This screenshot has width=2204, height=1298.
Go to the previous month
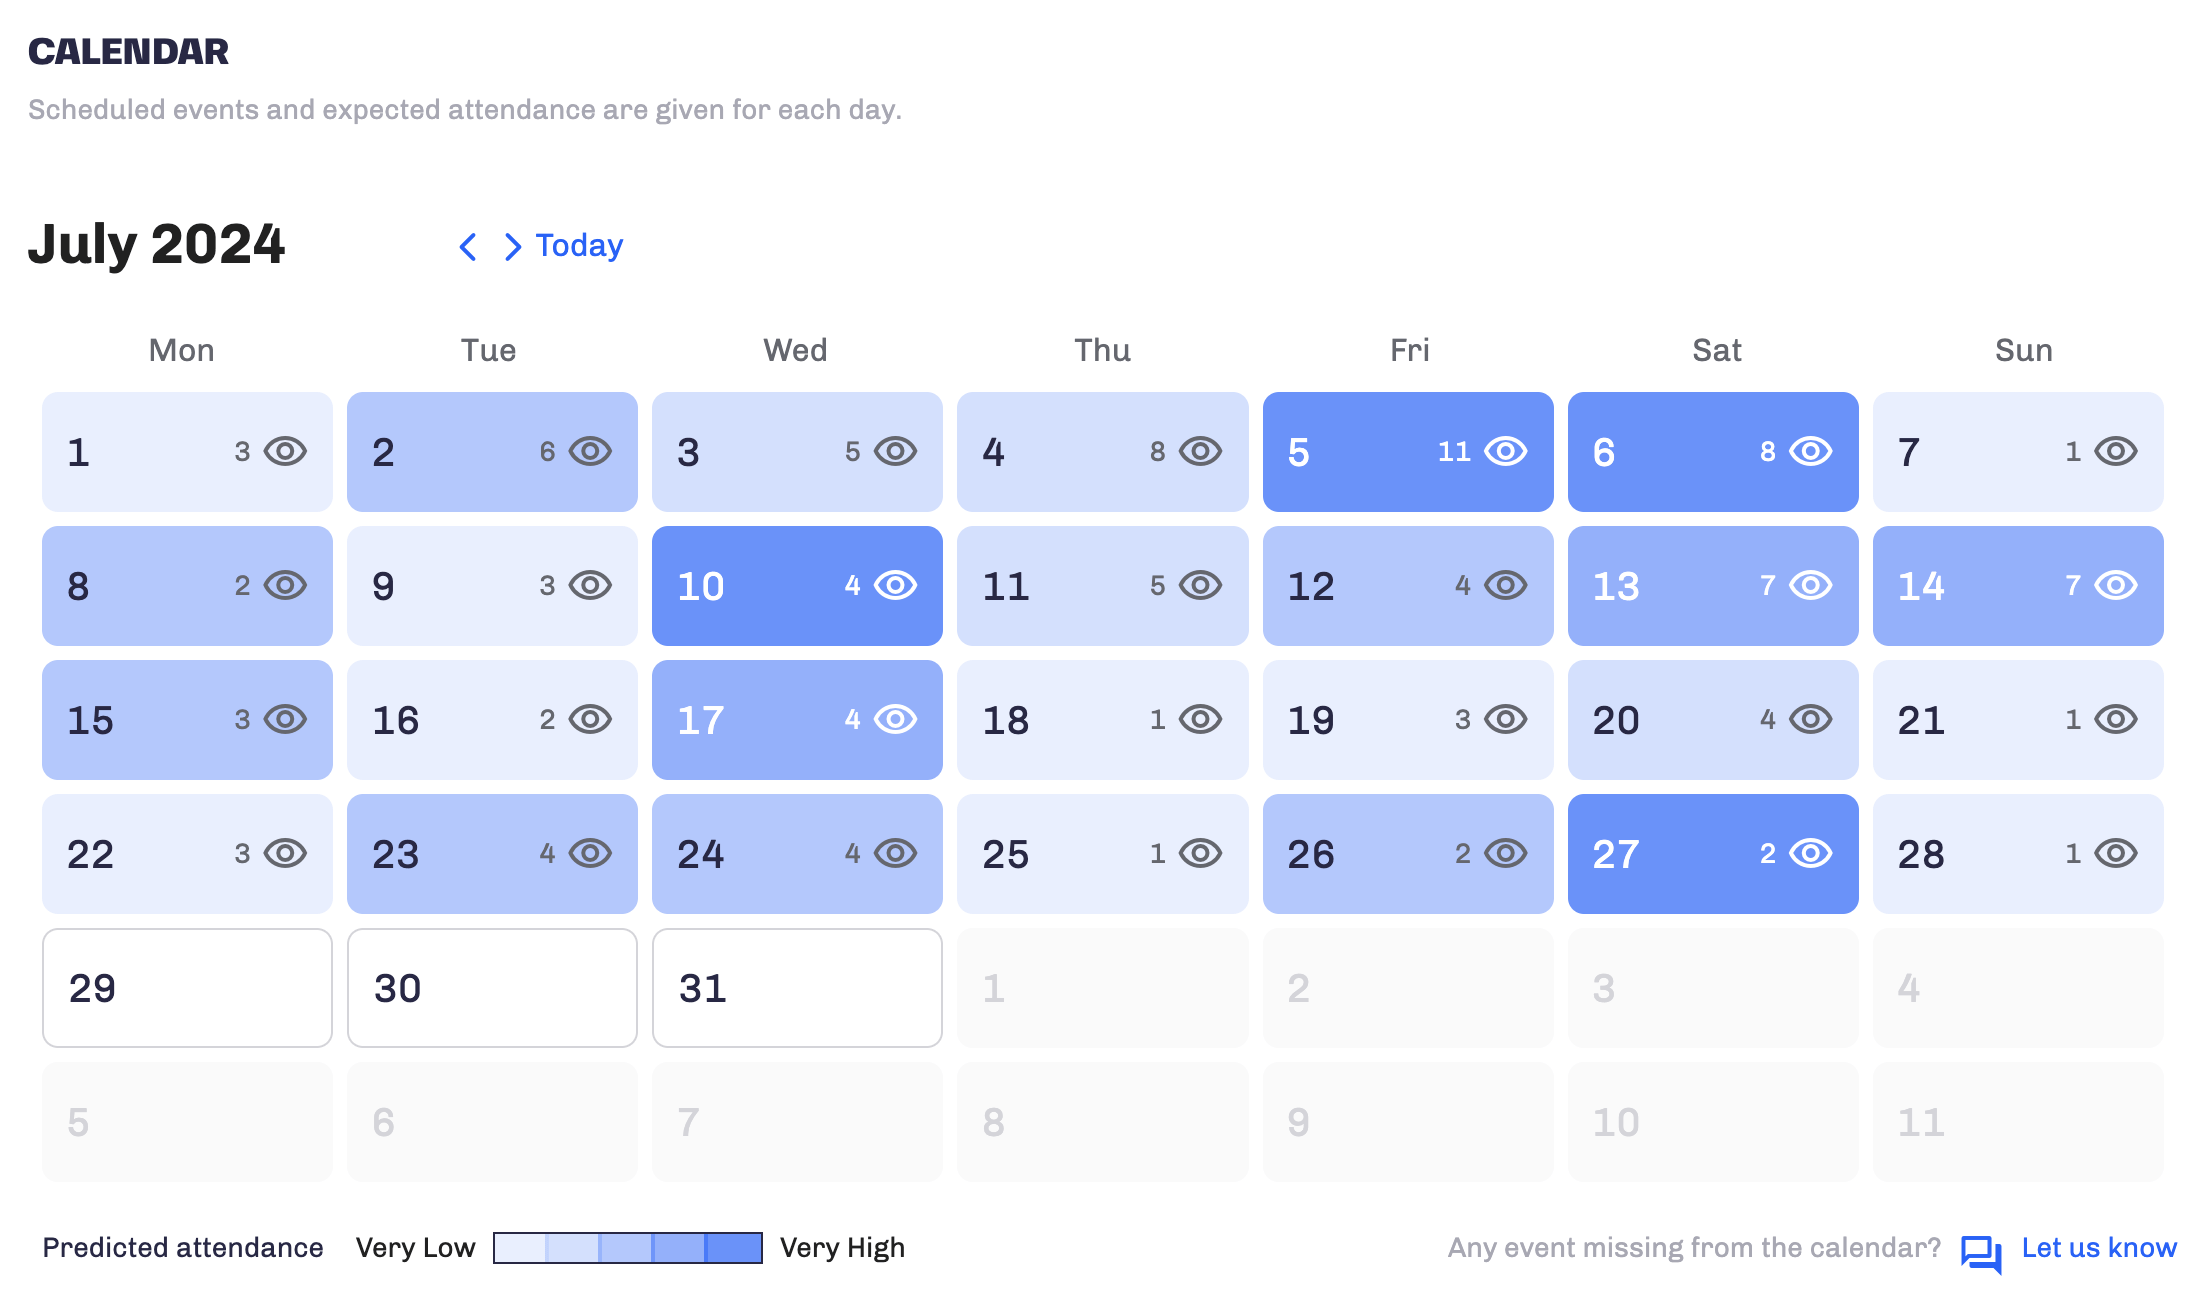[x=467, y=247]
